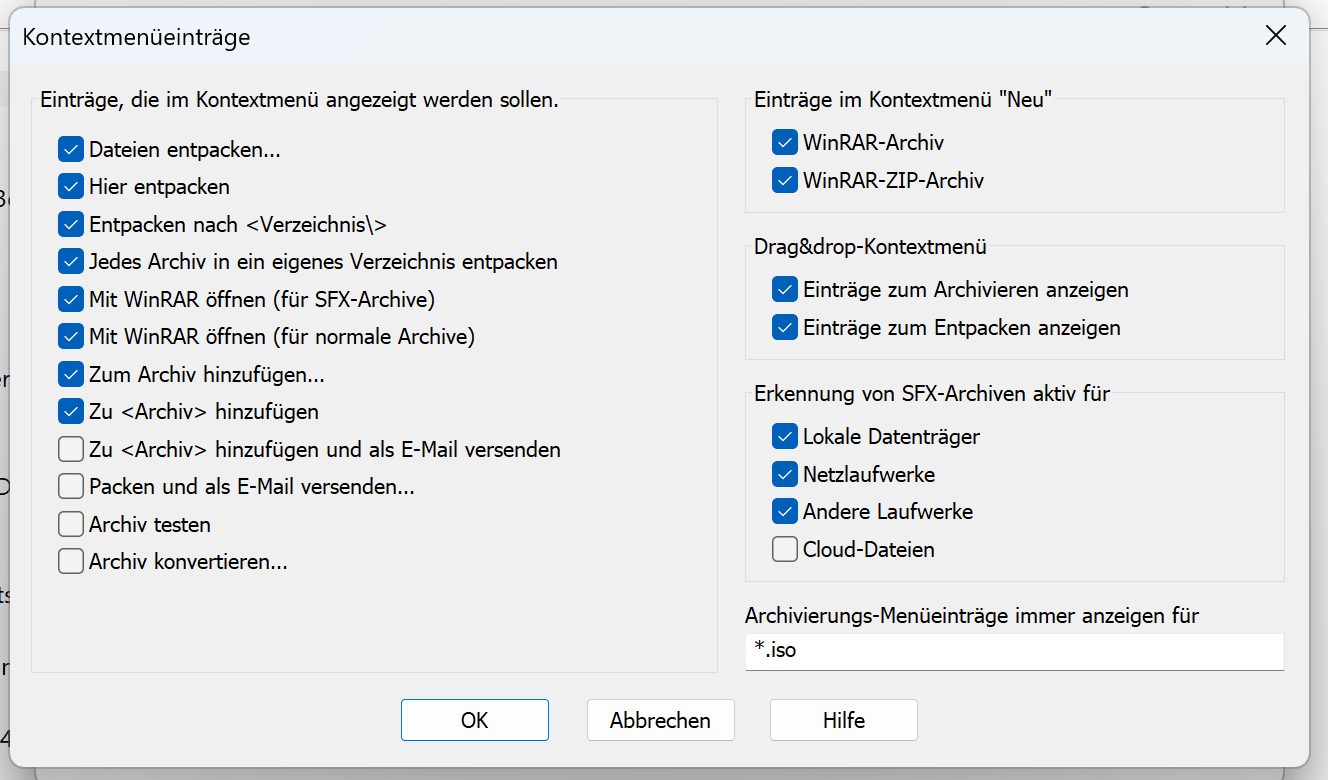Disable 'Einträge zum Archivieren anzeigen'

[785, 290]
